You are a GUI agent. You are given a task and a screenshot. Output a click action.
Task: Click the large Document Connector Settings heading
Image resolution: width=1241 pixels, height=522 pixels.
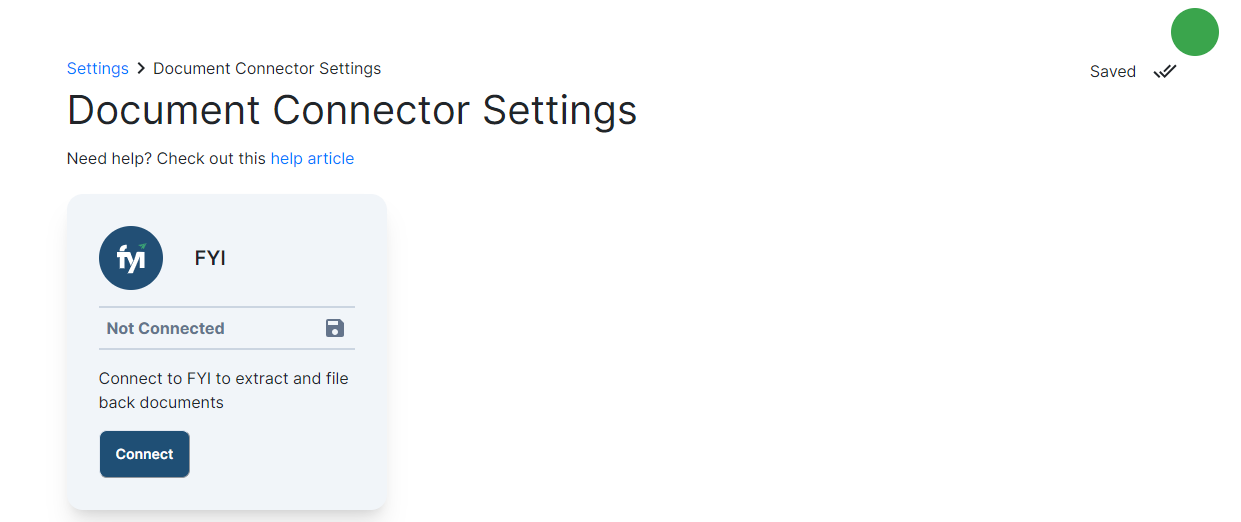pos(352,110)
